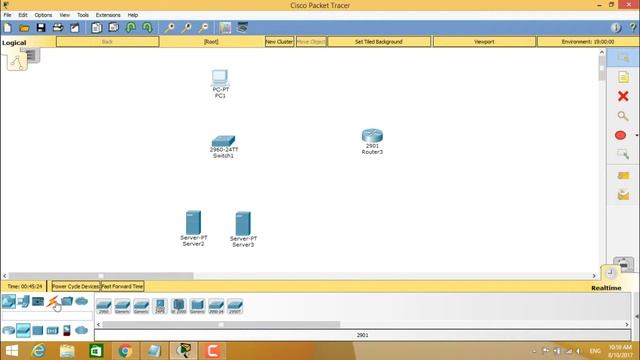Click the device list horizontal scrollbar

[x=221, y=324]
